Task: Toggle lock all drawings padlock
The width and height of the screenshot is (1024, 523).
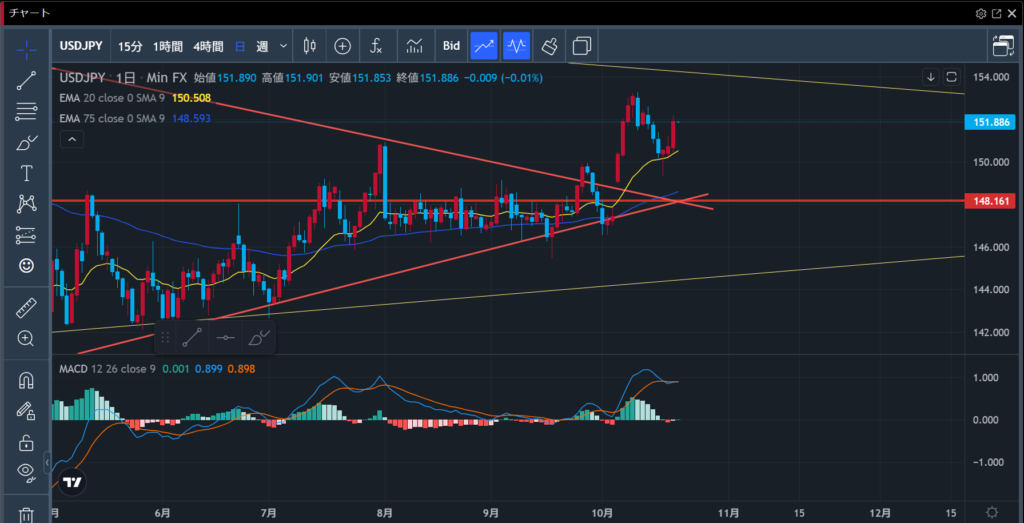Action: (27, 442)
